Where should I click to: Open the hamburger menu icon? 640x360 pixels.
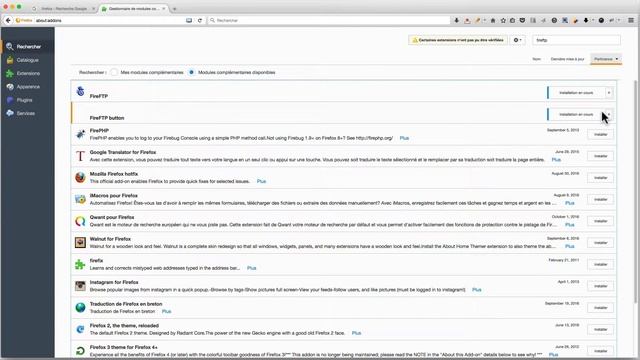click(x=631, y=20)
